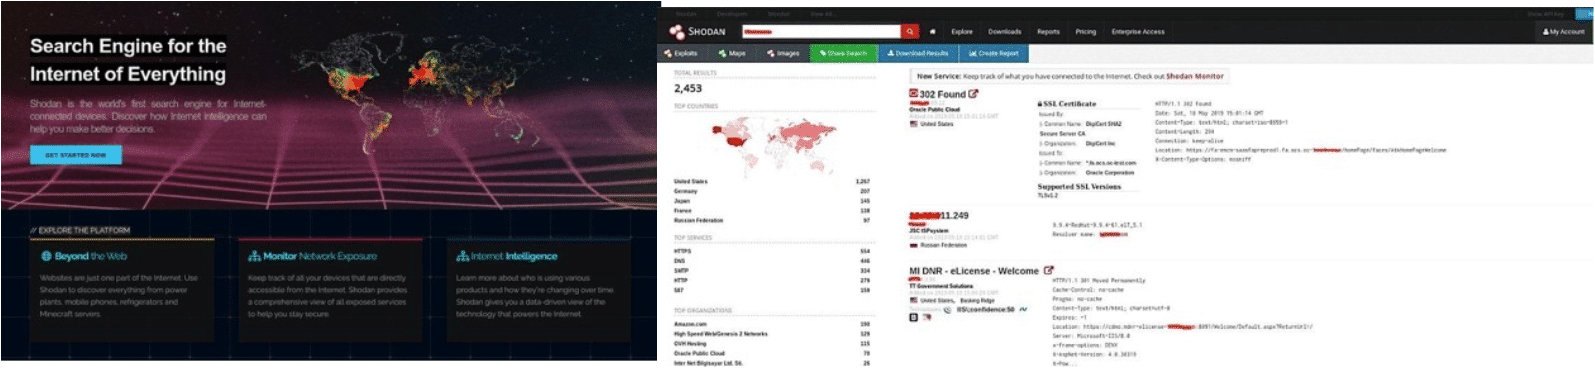Open the Shodan Monitor link in notice

(x=1195, y=76)
